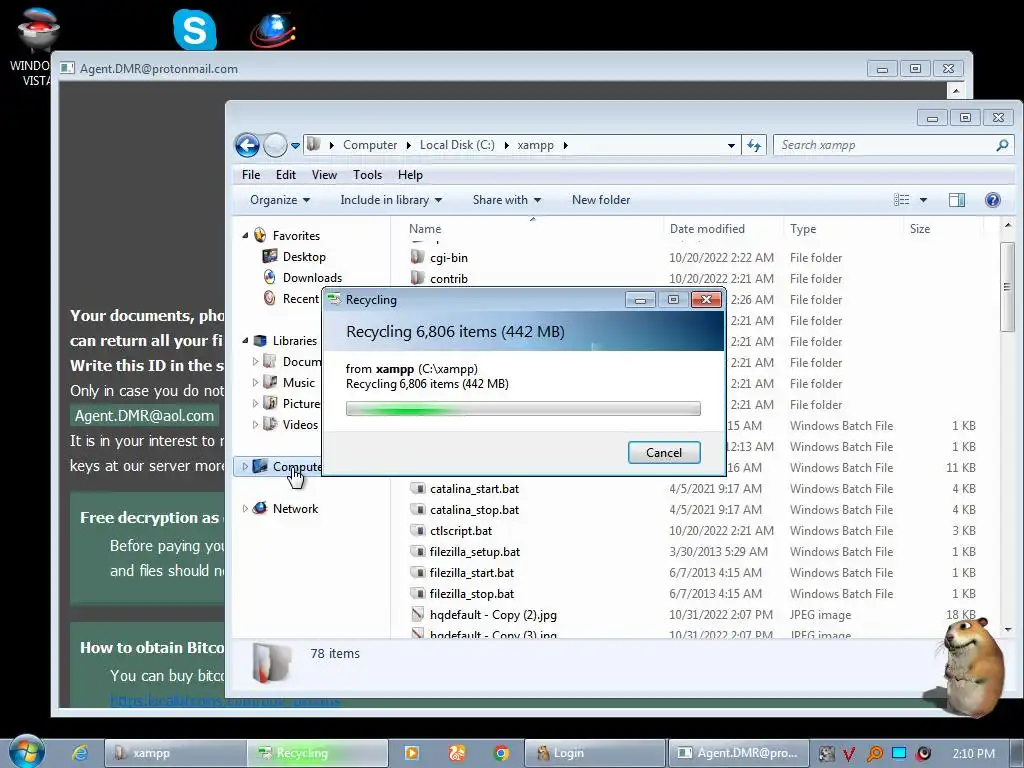Open Internet Explorer from taskbar

(x=80, y=753)
